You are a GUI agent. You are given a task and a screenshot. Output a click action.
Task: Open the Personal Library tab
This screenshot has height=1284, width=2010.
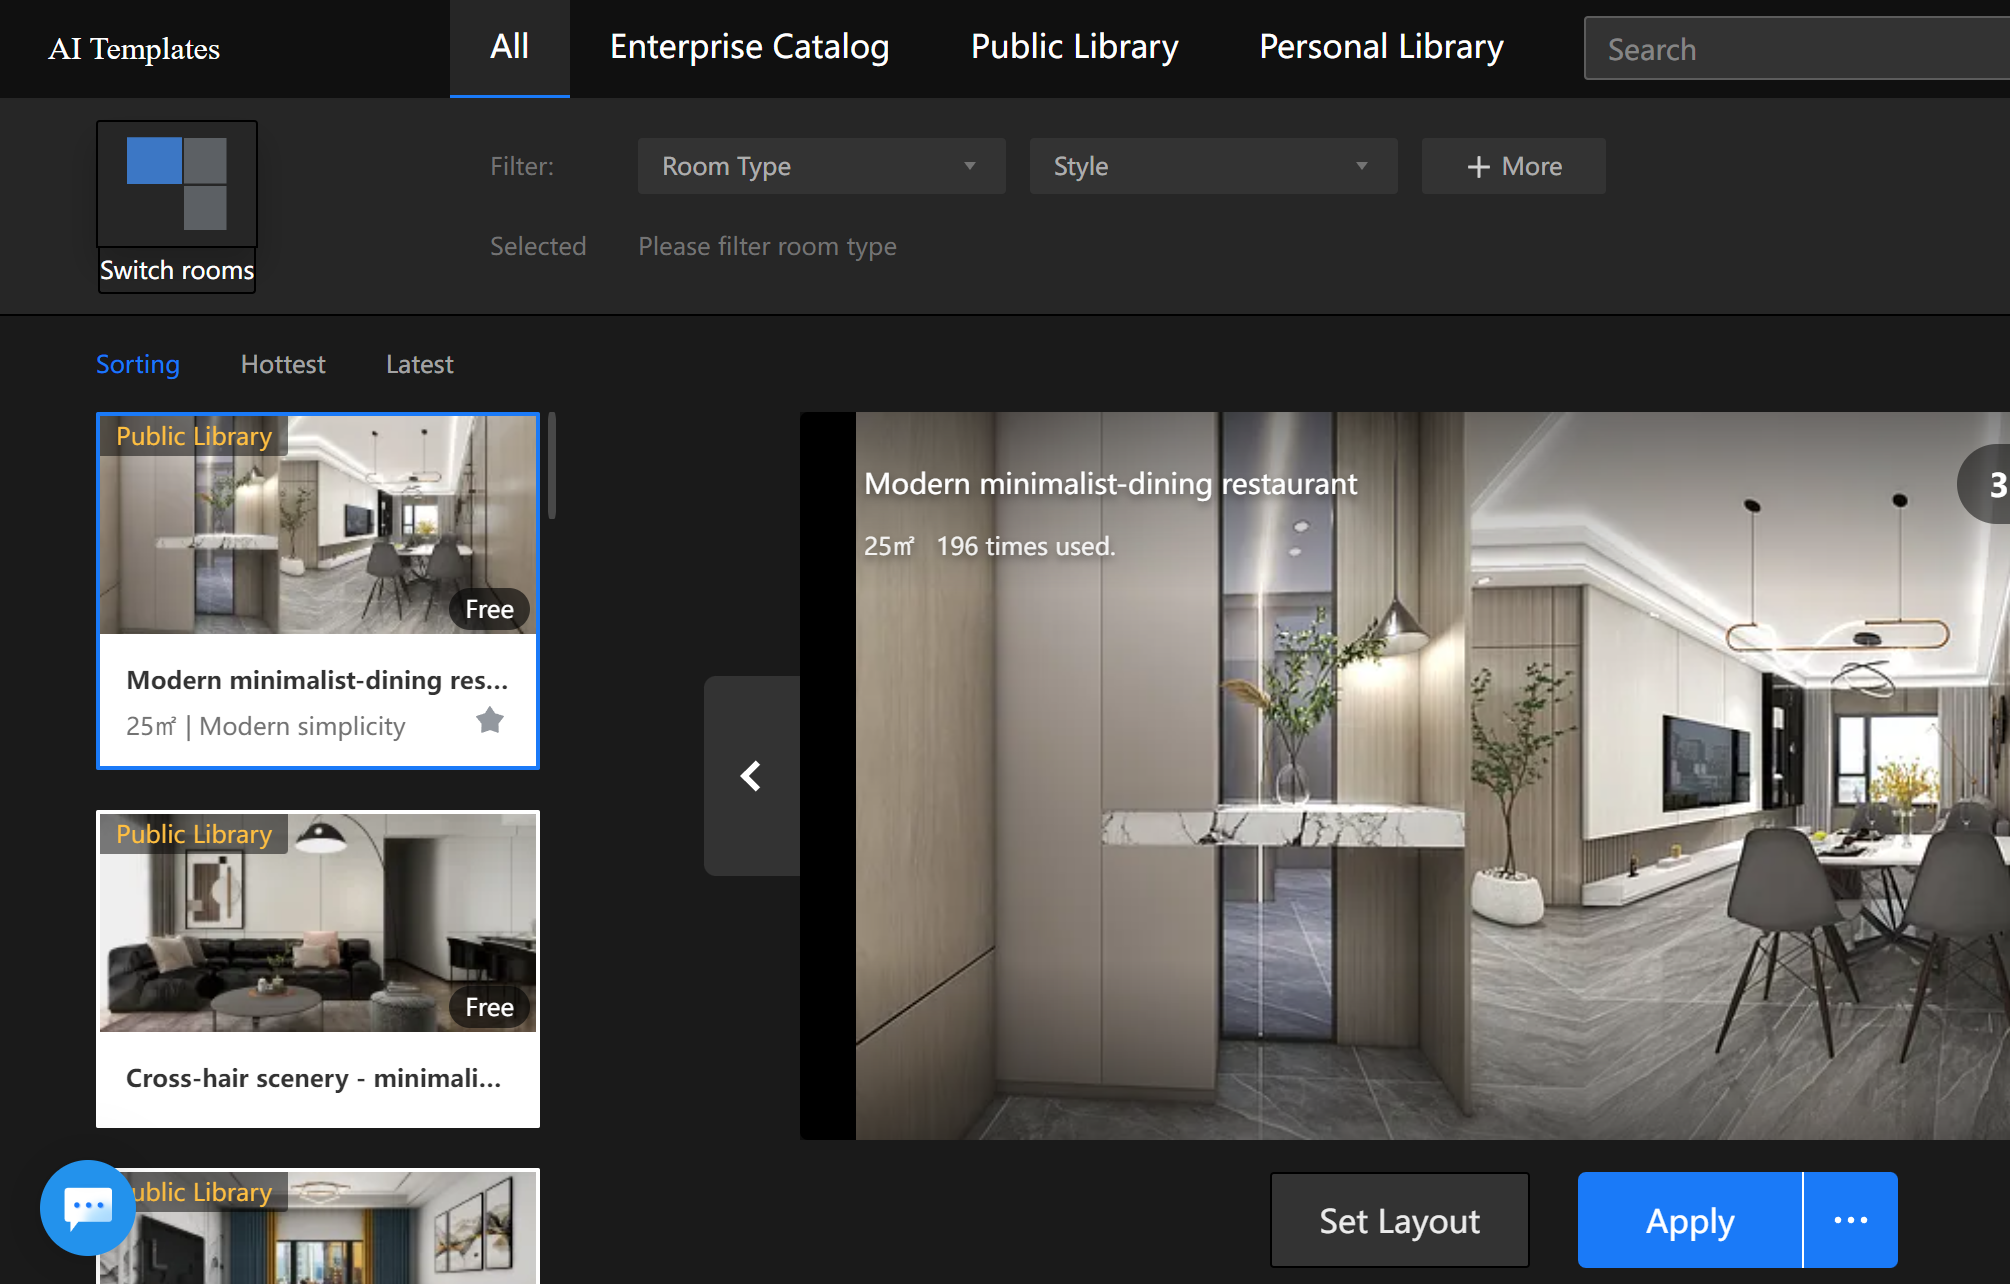1382,48
